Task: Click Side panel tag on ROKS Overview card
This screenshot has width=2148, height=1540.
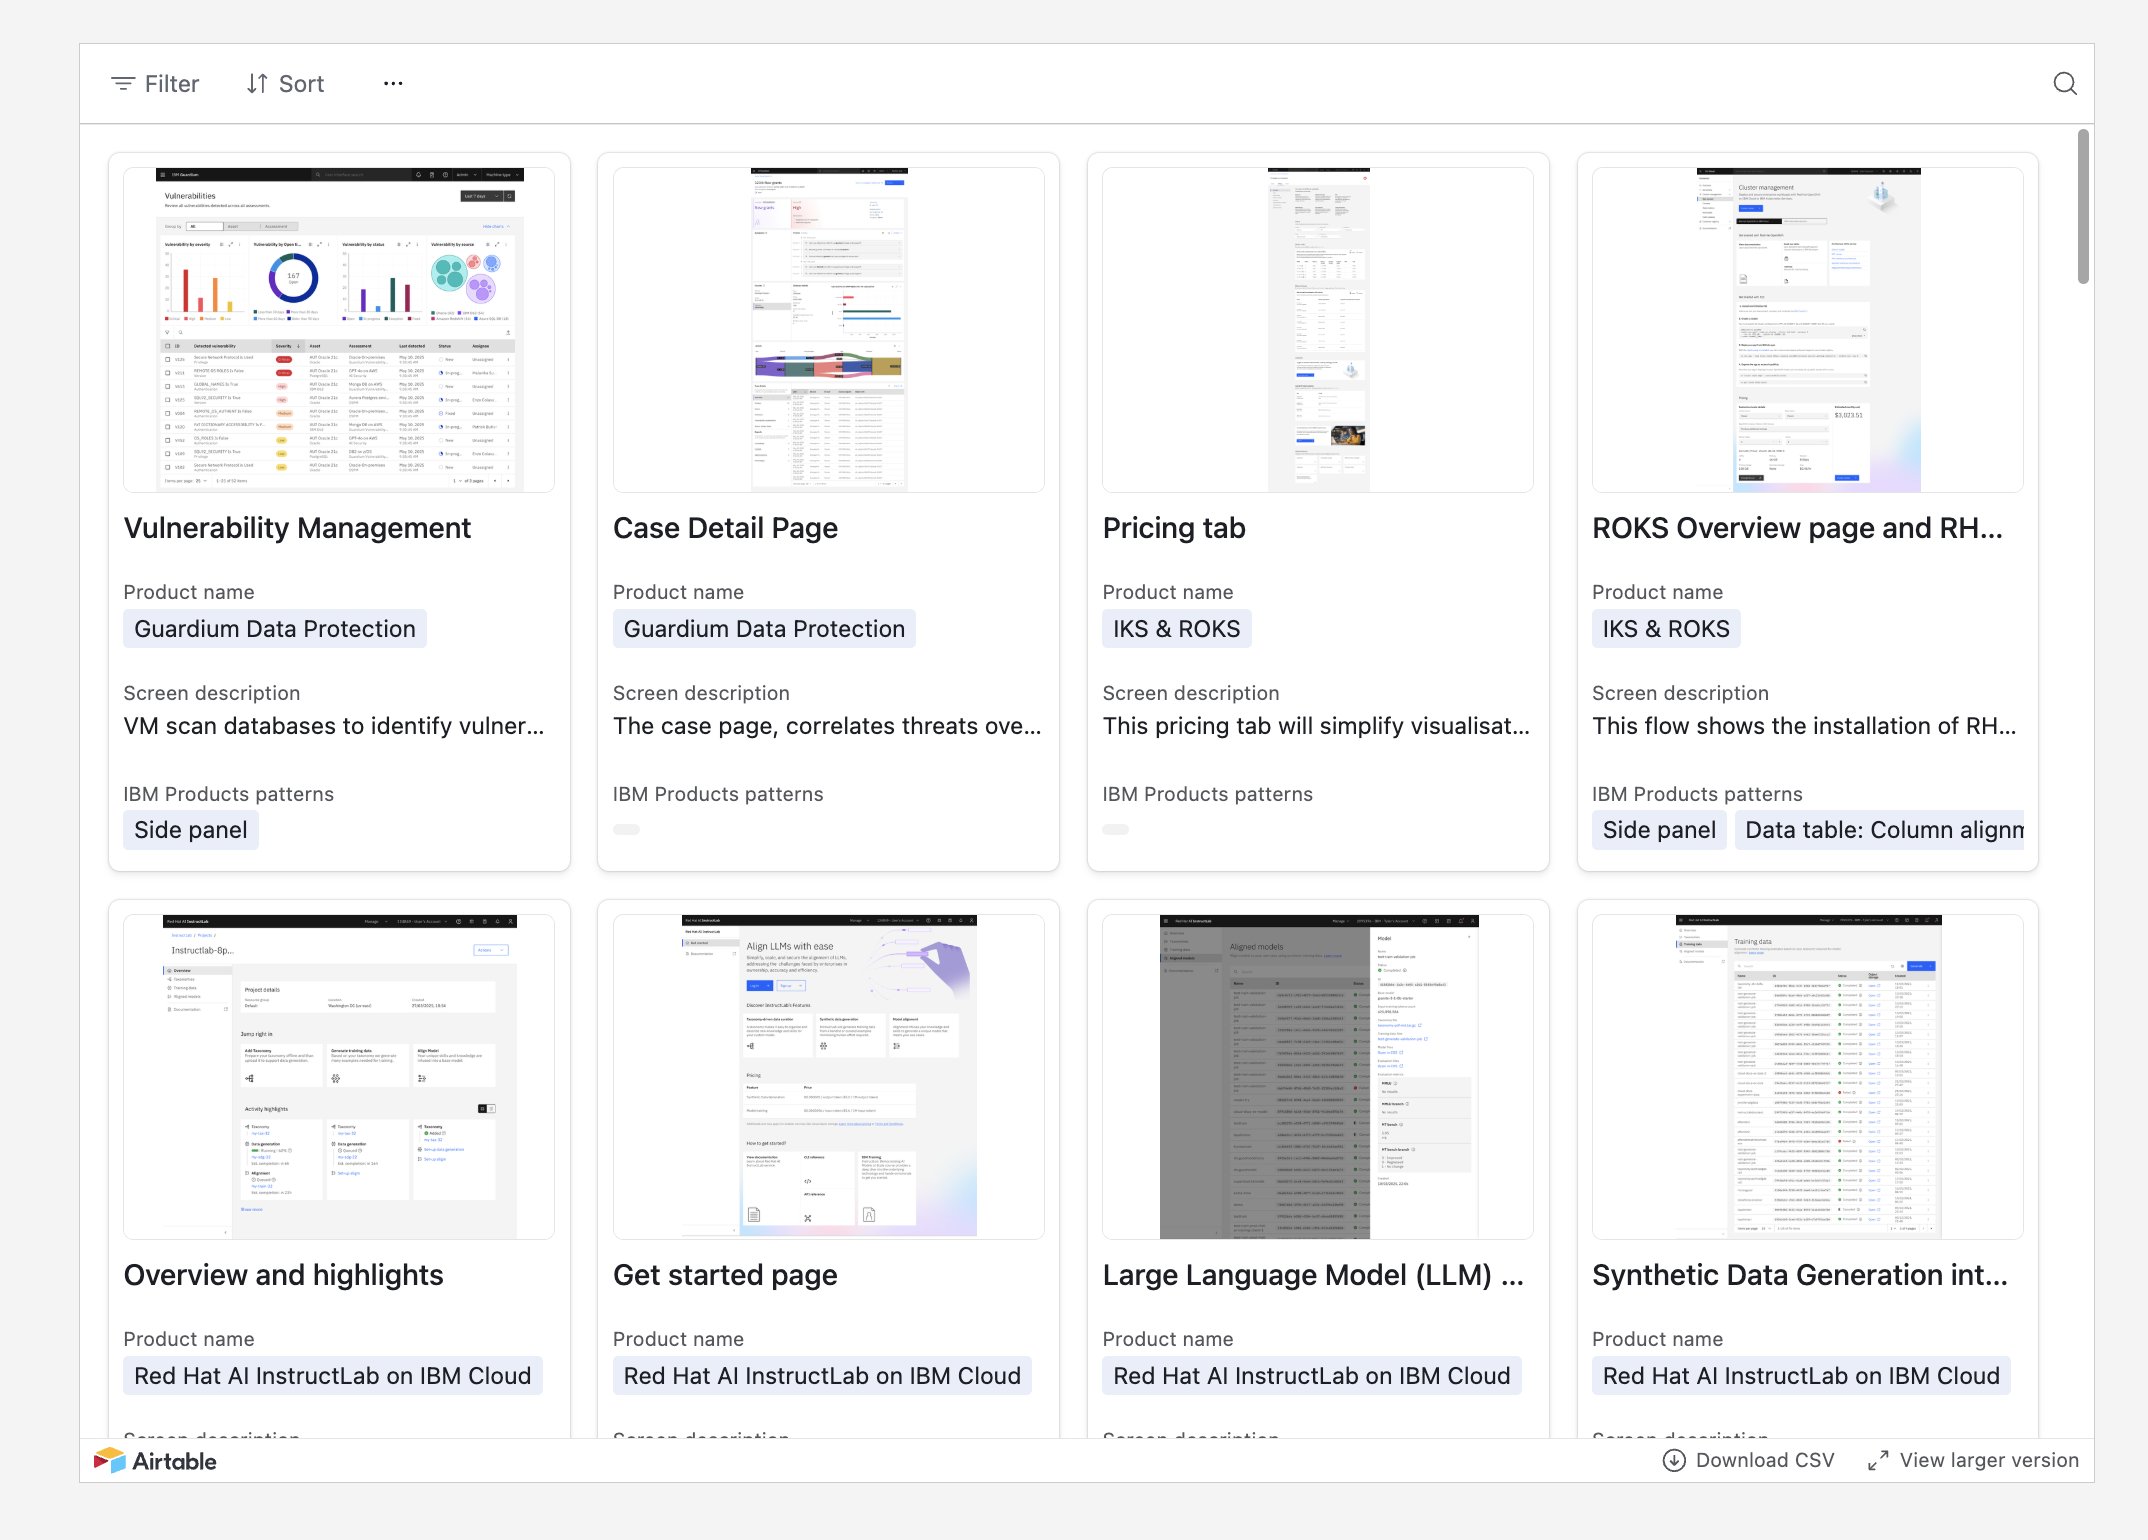Action: (x=1659, y=830)
